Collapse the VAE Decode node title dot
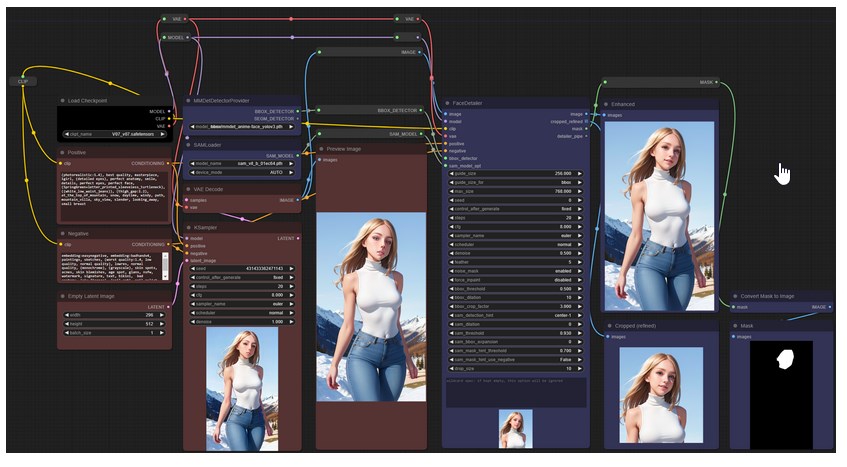The height and width of the screenshot is (467, 847). pyautogui.click(x=189, y=189)
